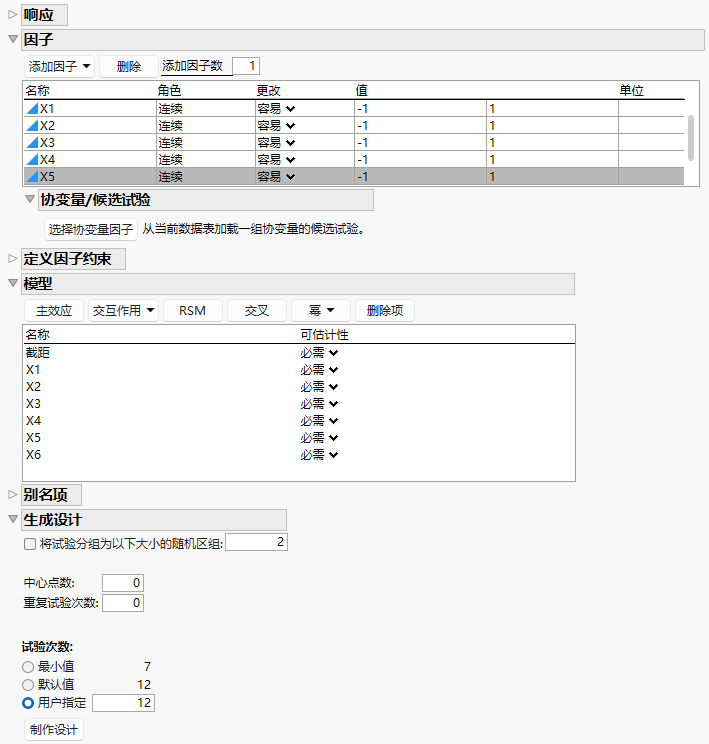Collapse the 因子 section
Image resolution: width=709 pixels, height=744 pixels.
click(x=13, y=39)
